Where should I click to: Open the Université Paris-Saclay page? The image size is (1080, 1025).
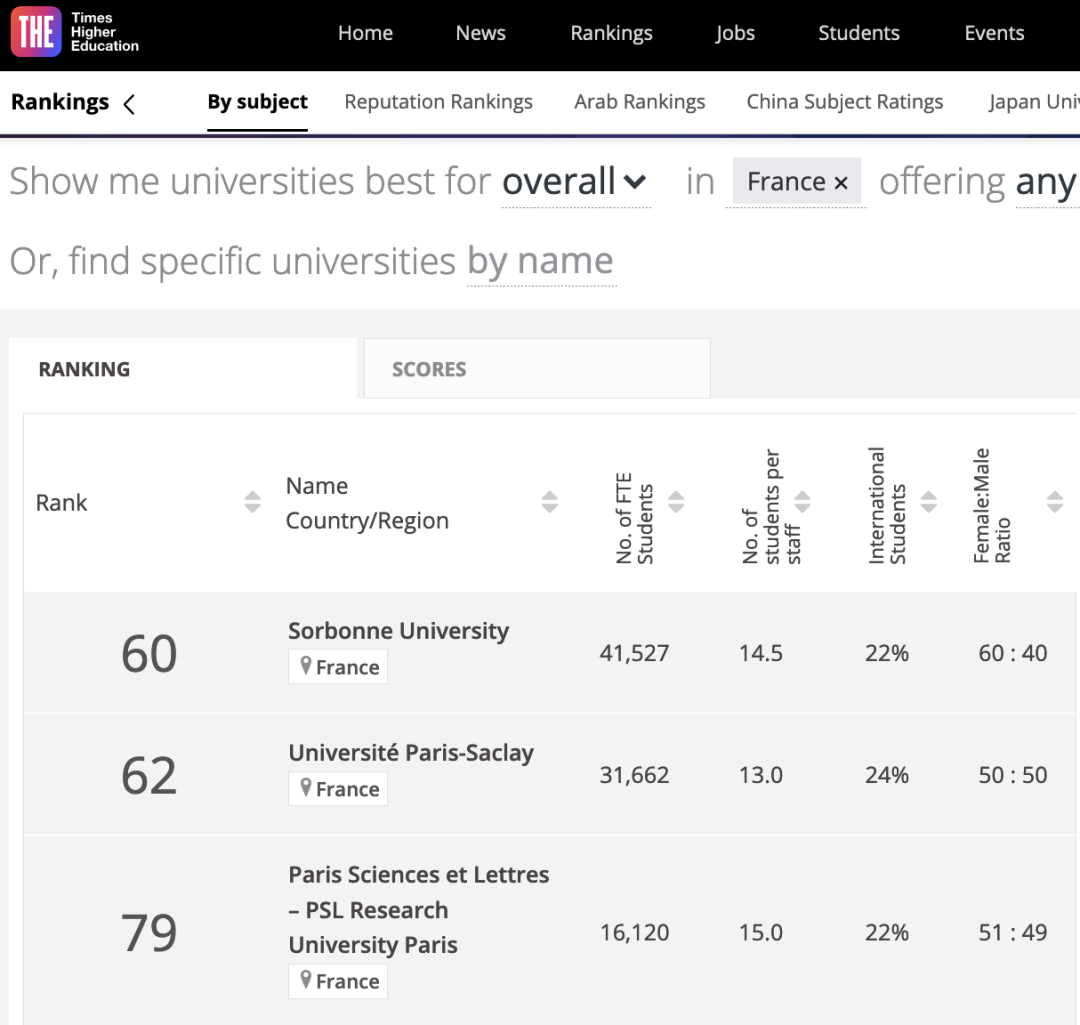(411, 753)
